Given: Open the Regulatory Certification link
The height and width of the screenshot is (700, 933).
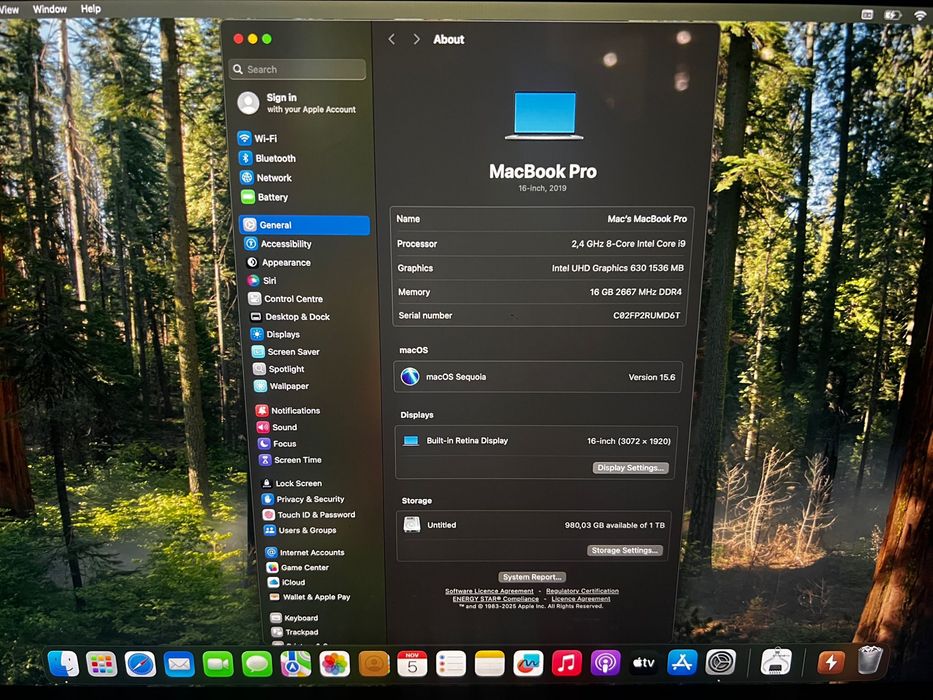Looking at the screenshot, I should pos(582,591).
